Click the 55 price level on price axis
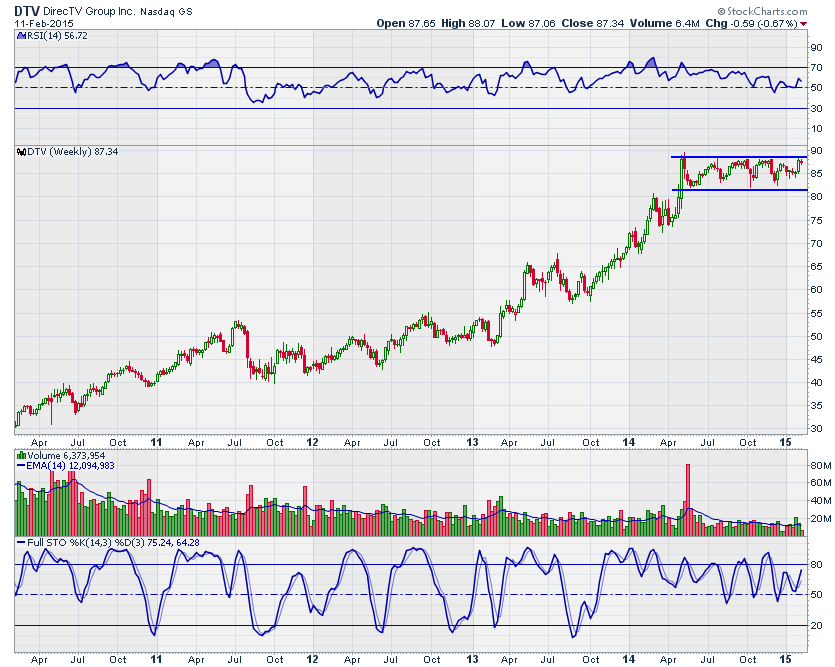This screenshot has height=667, width=835. point(816,314)
